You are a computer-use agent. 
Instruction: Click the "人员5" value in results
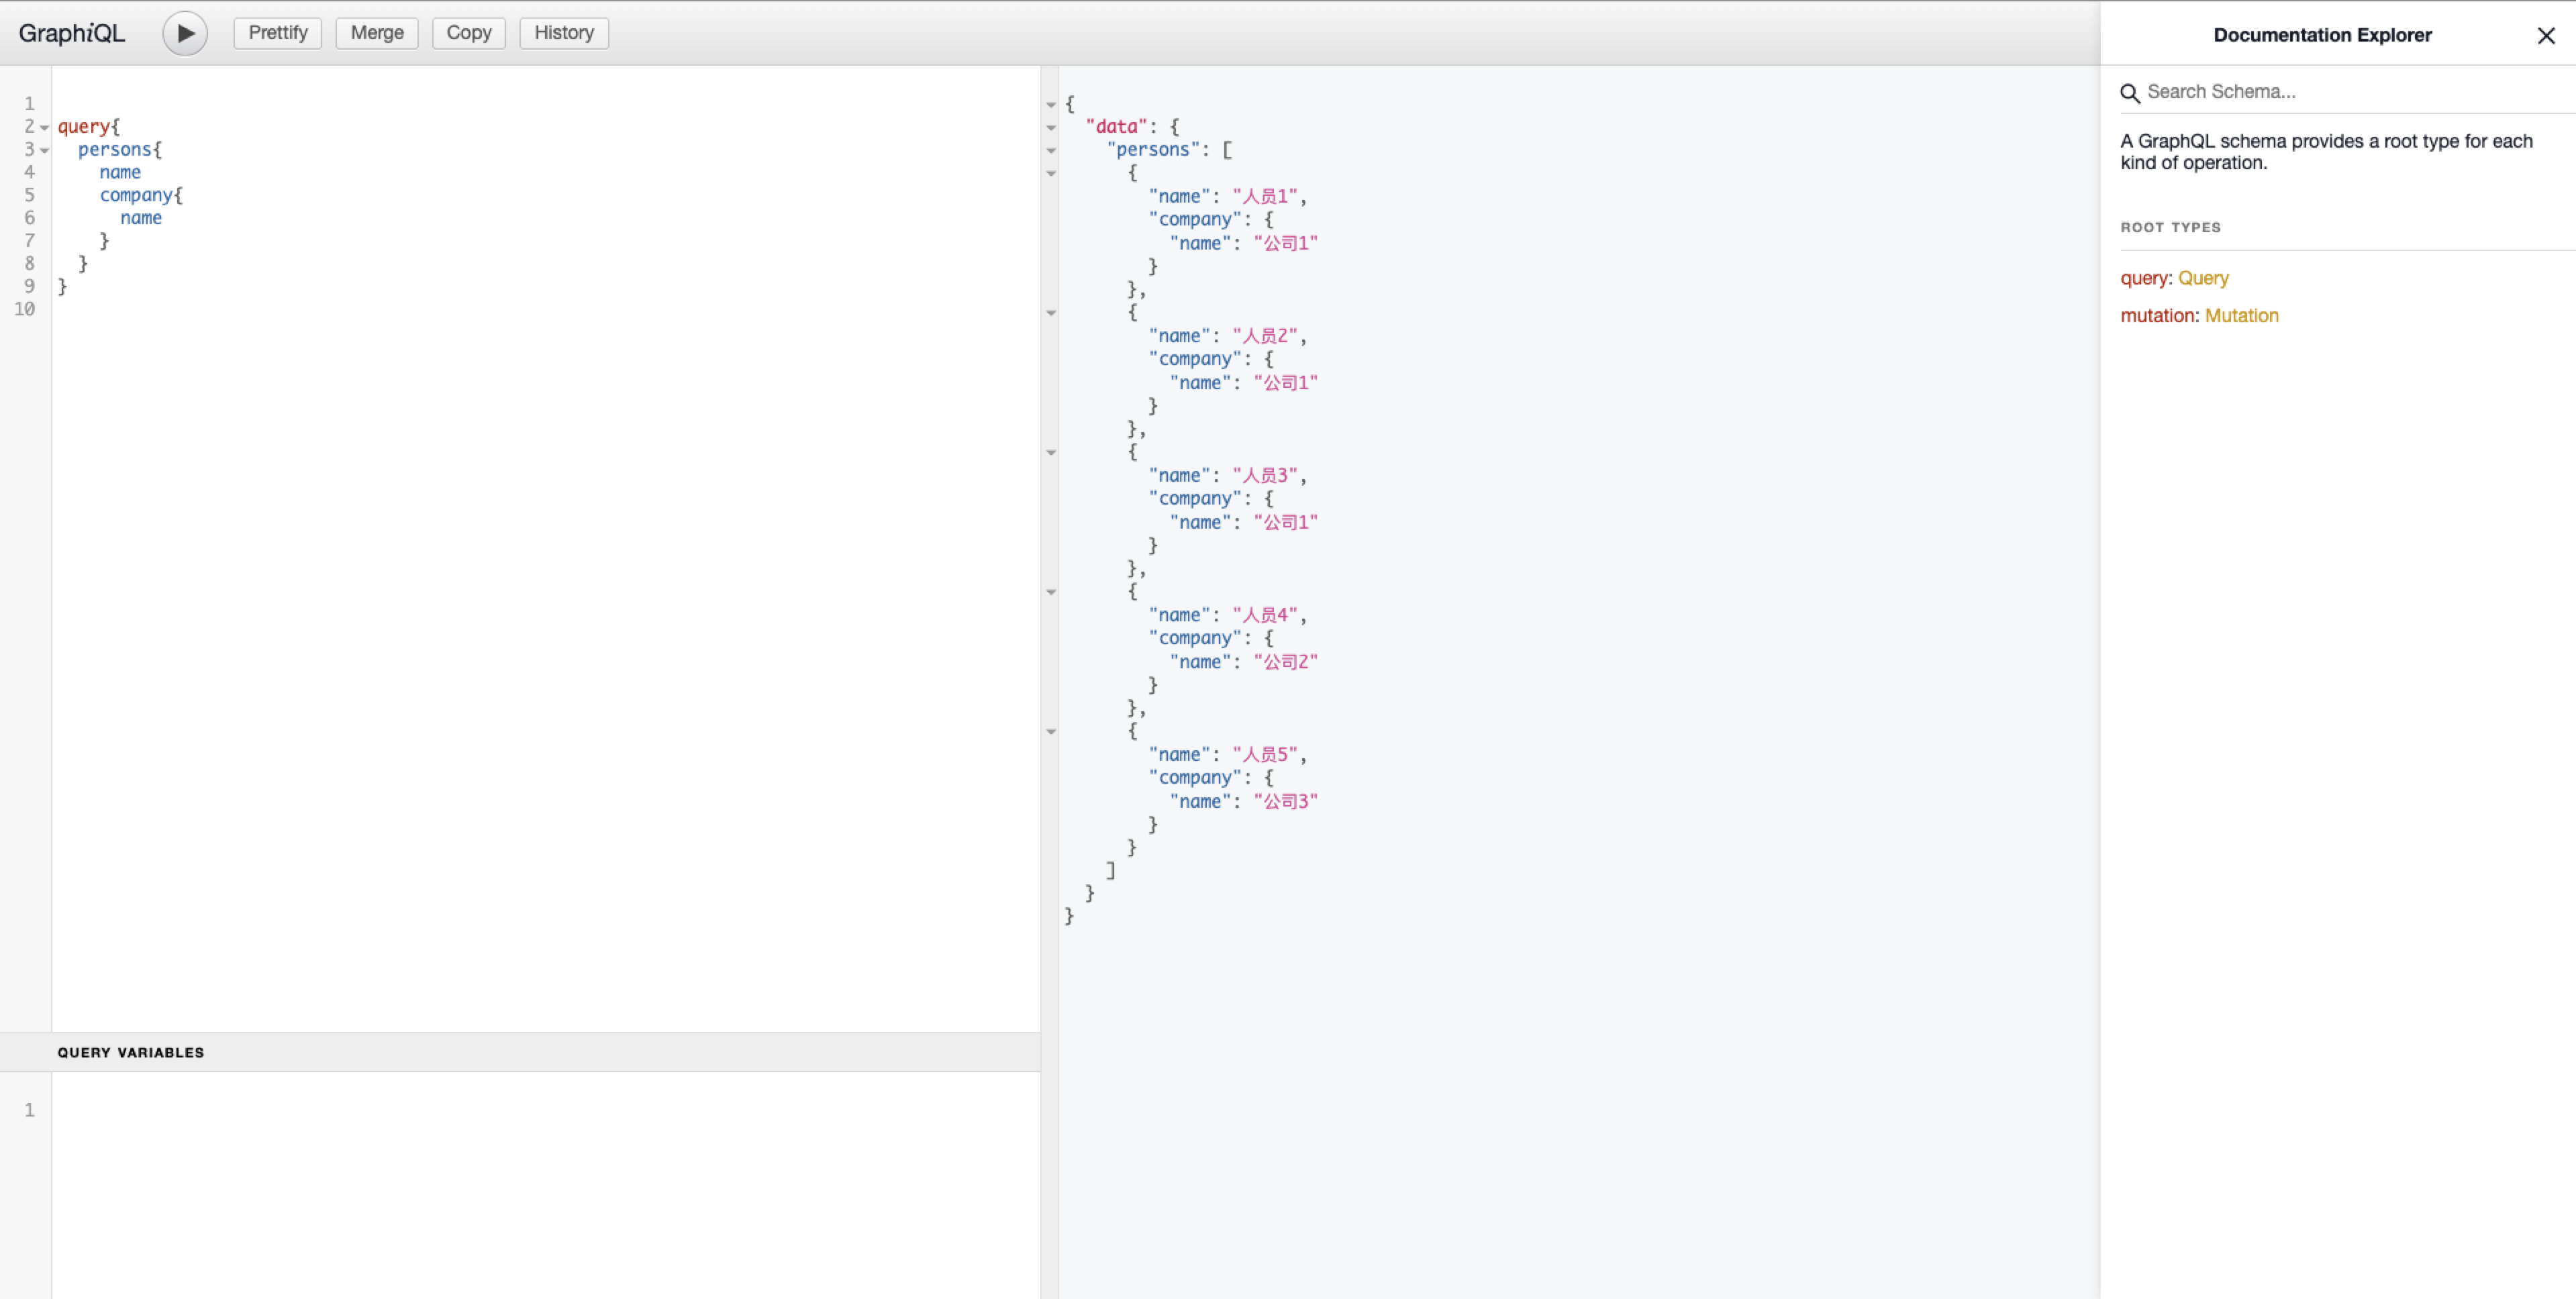(x=1265, y=754)
